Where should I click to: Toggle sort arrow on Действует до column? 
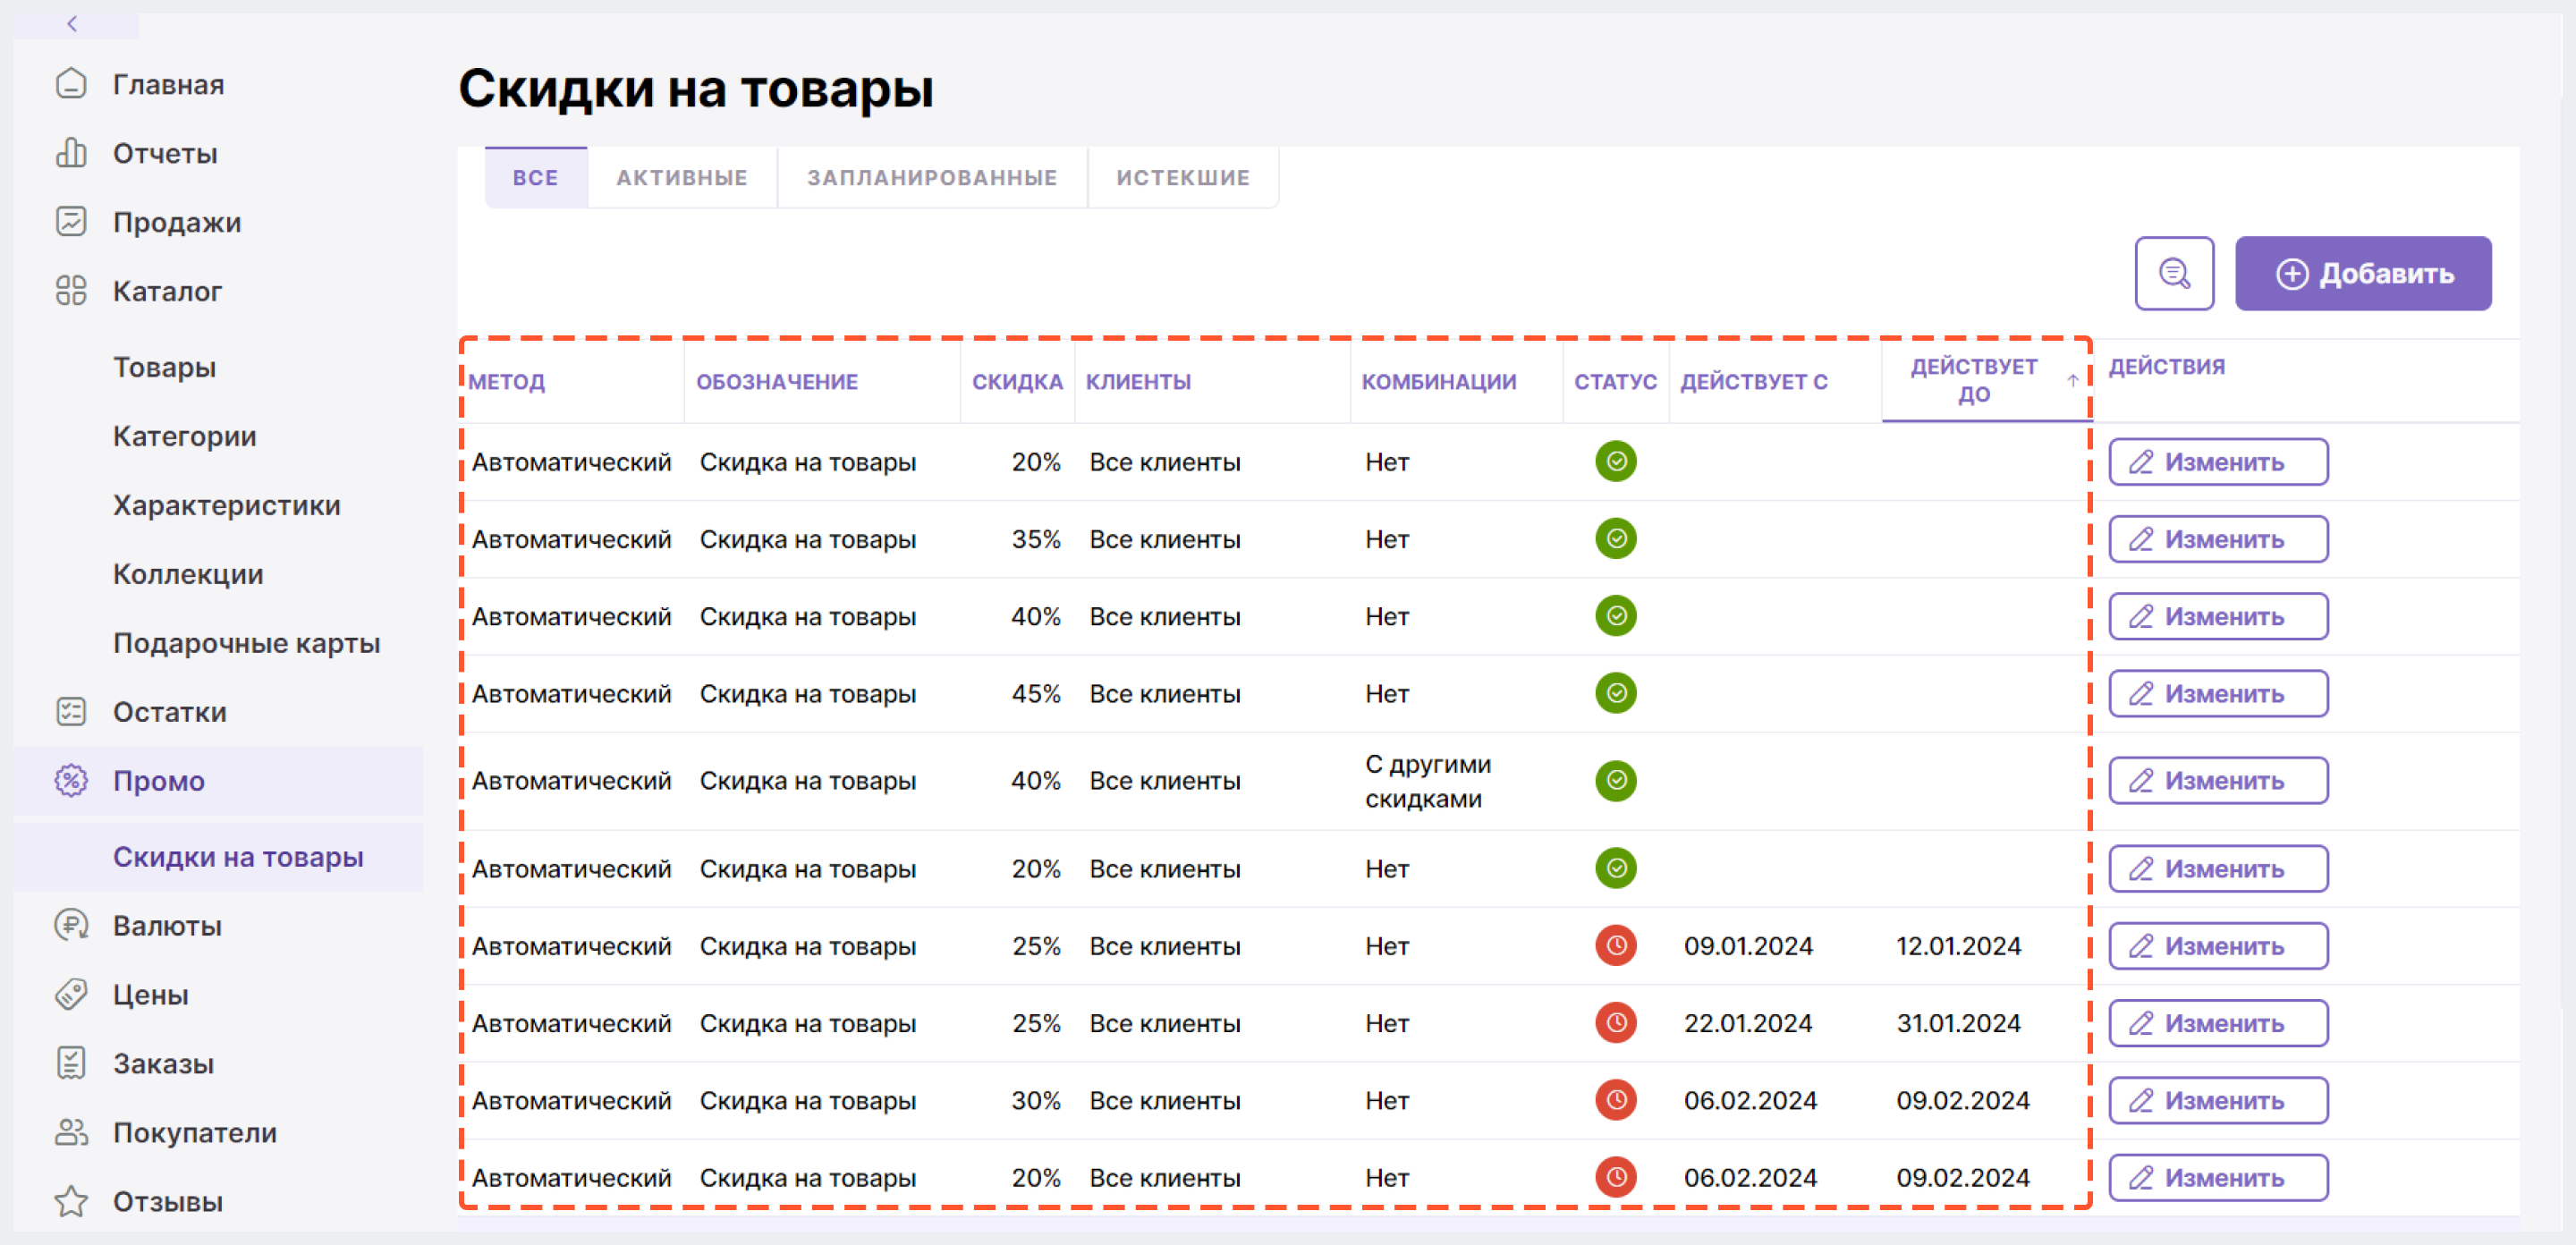pos(2072,381)
